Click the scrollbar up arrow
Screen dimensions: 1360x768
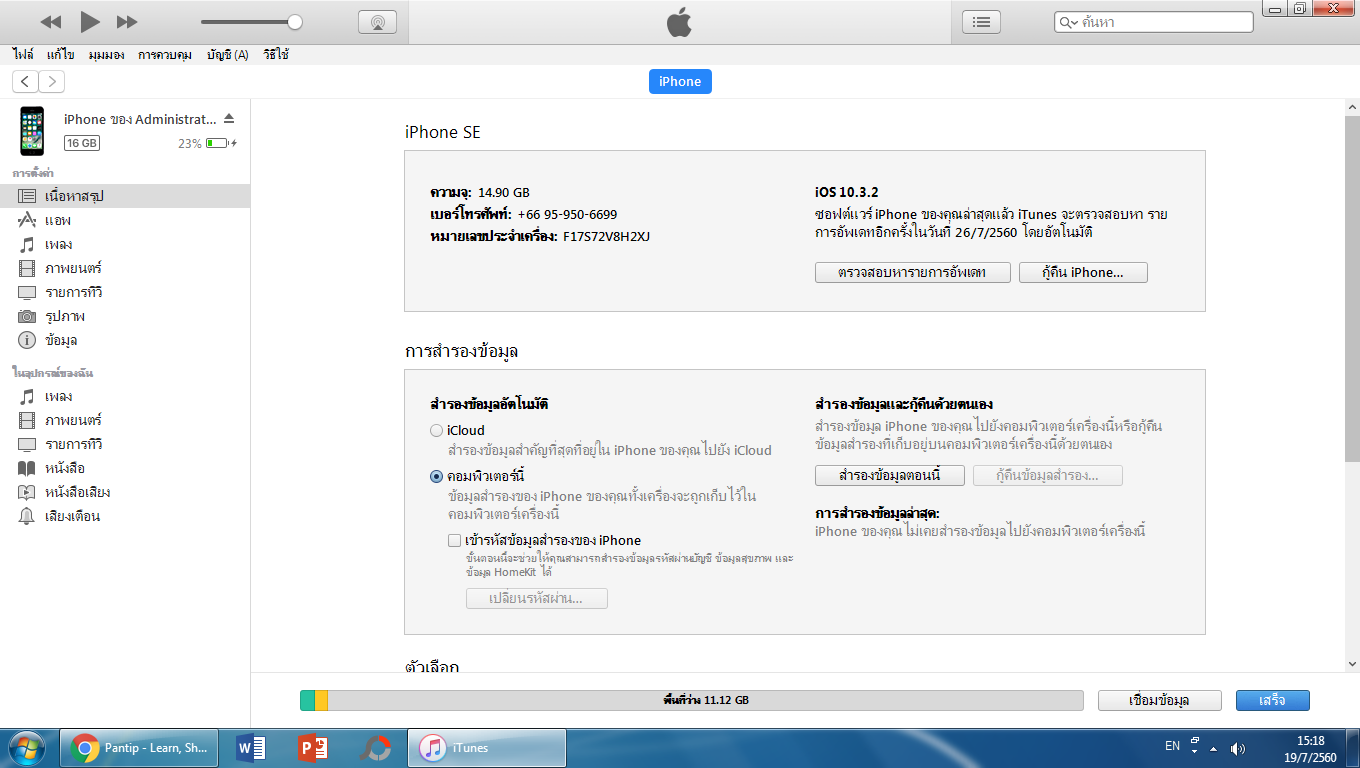point(1352,107)
